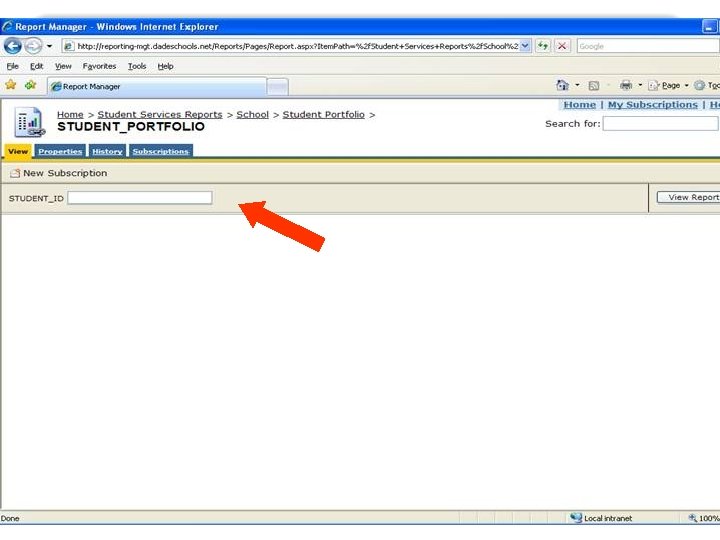Click the browser Back arrow button

[x=13, y=46]
